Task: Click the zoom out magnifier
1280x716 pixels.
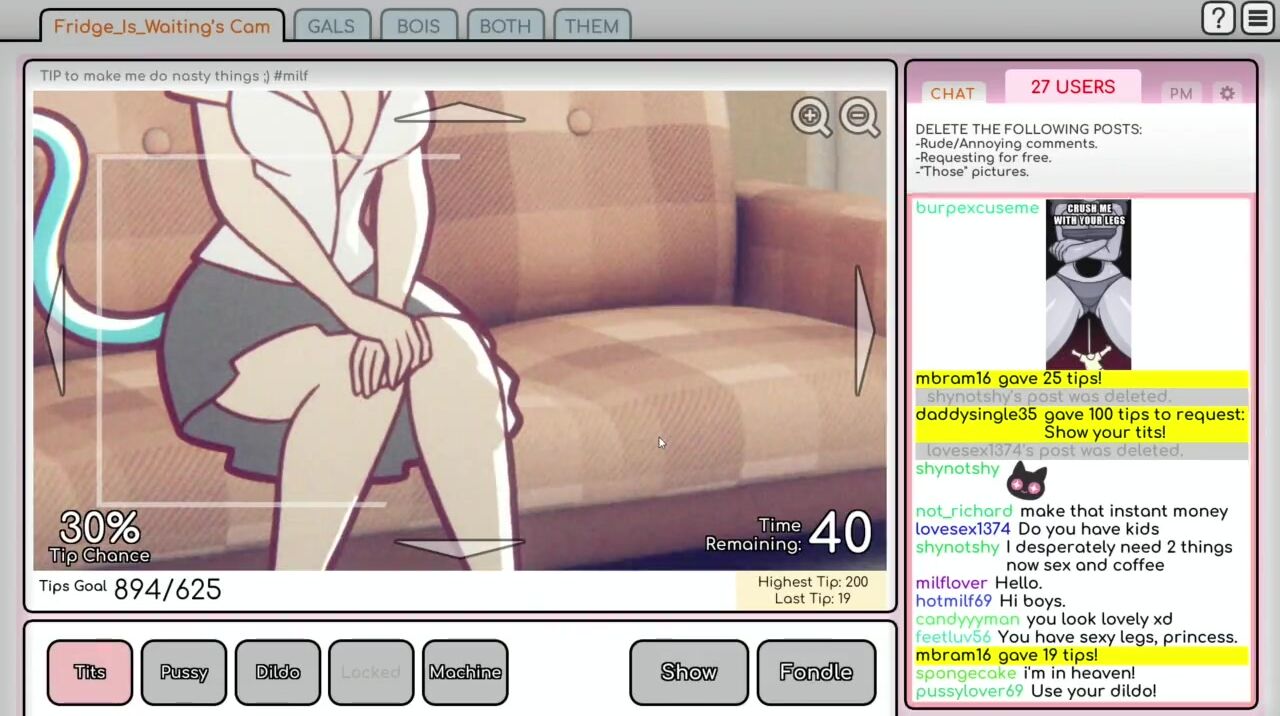Action: coord(859,117)
